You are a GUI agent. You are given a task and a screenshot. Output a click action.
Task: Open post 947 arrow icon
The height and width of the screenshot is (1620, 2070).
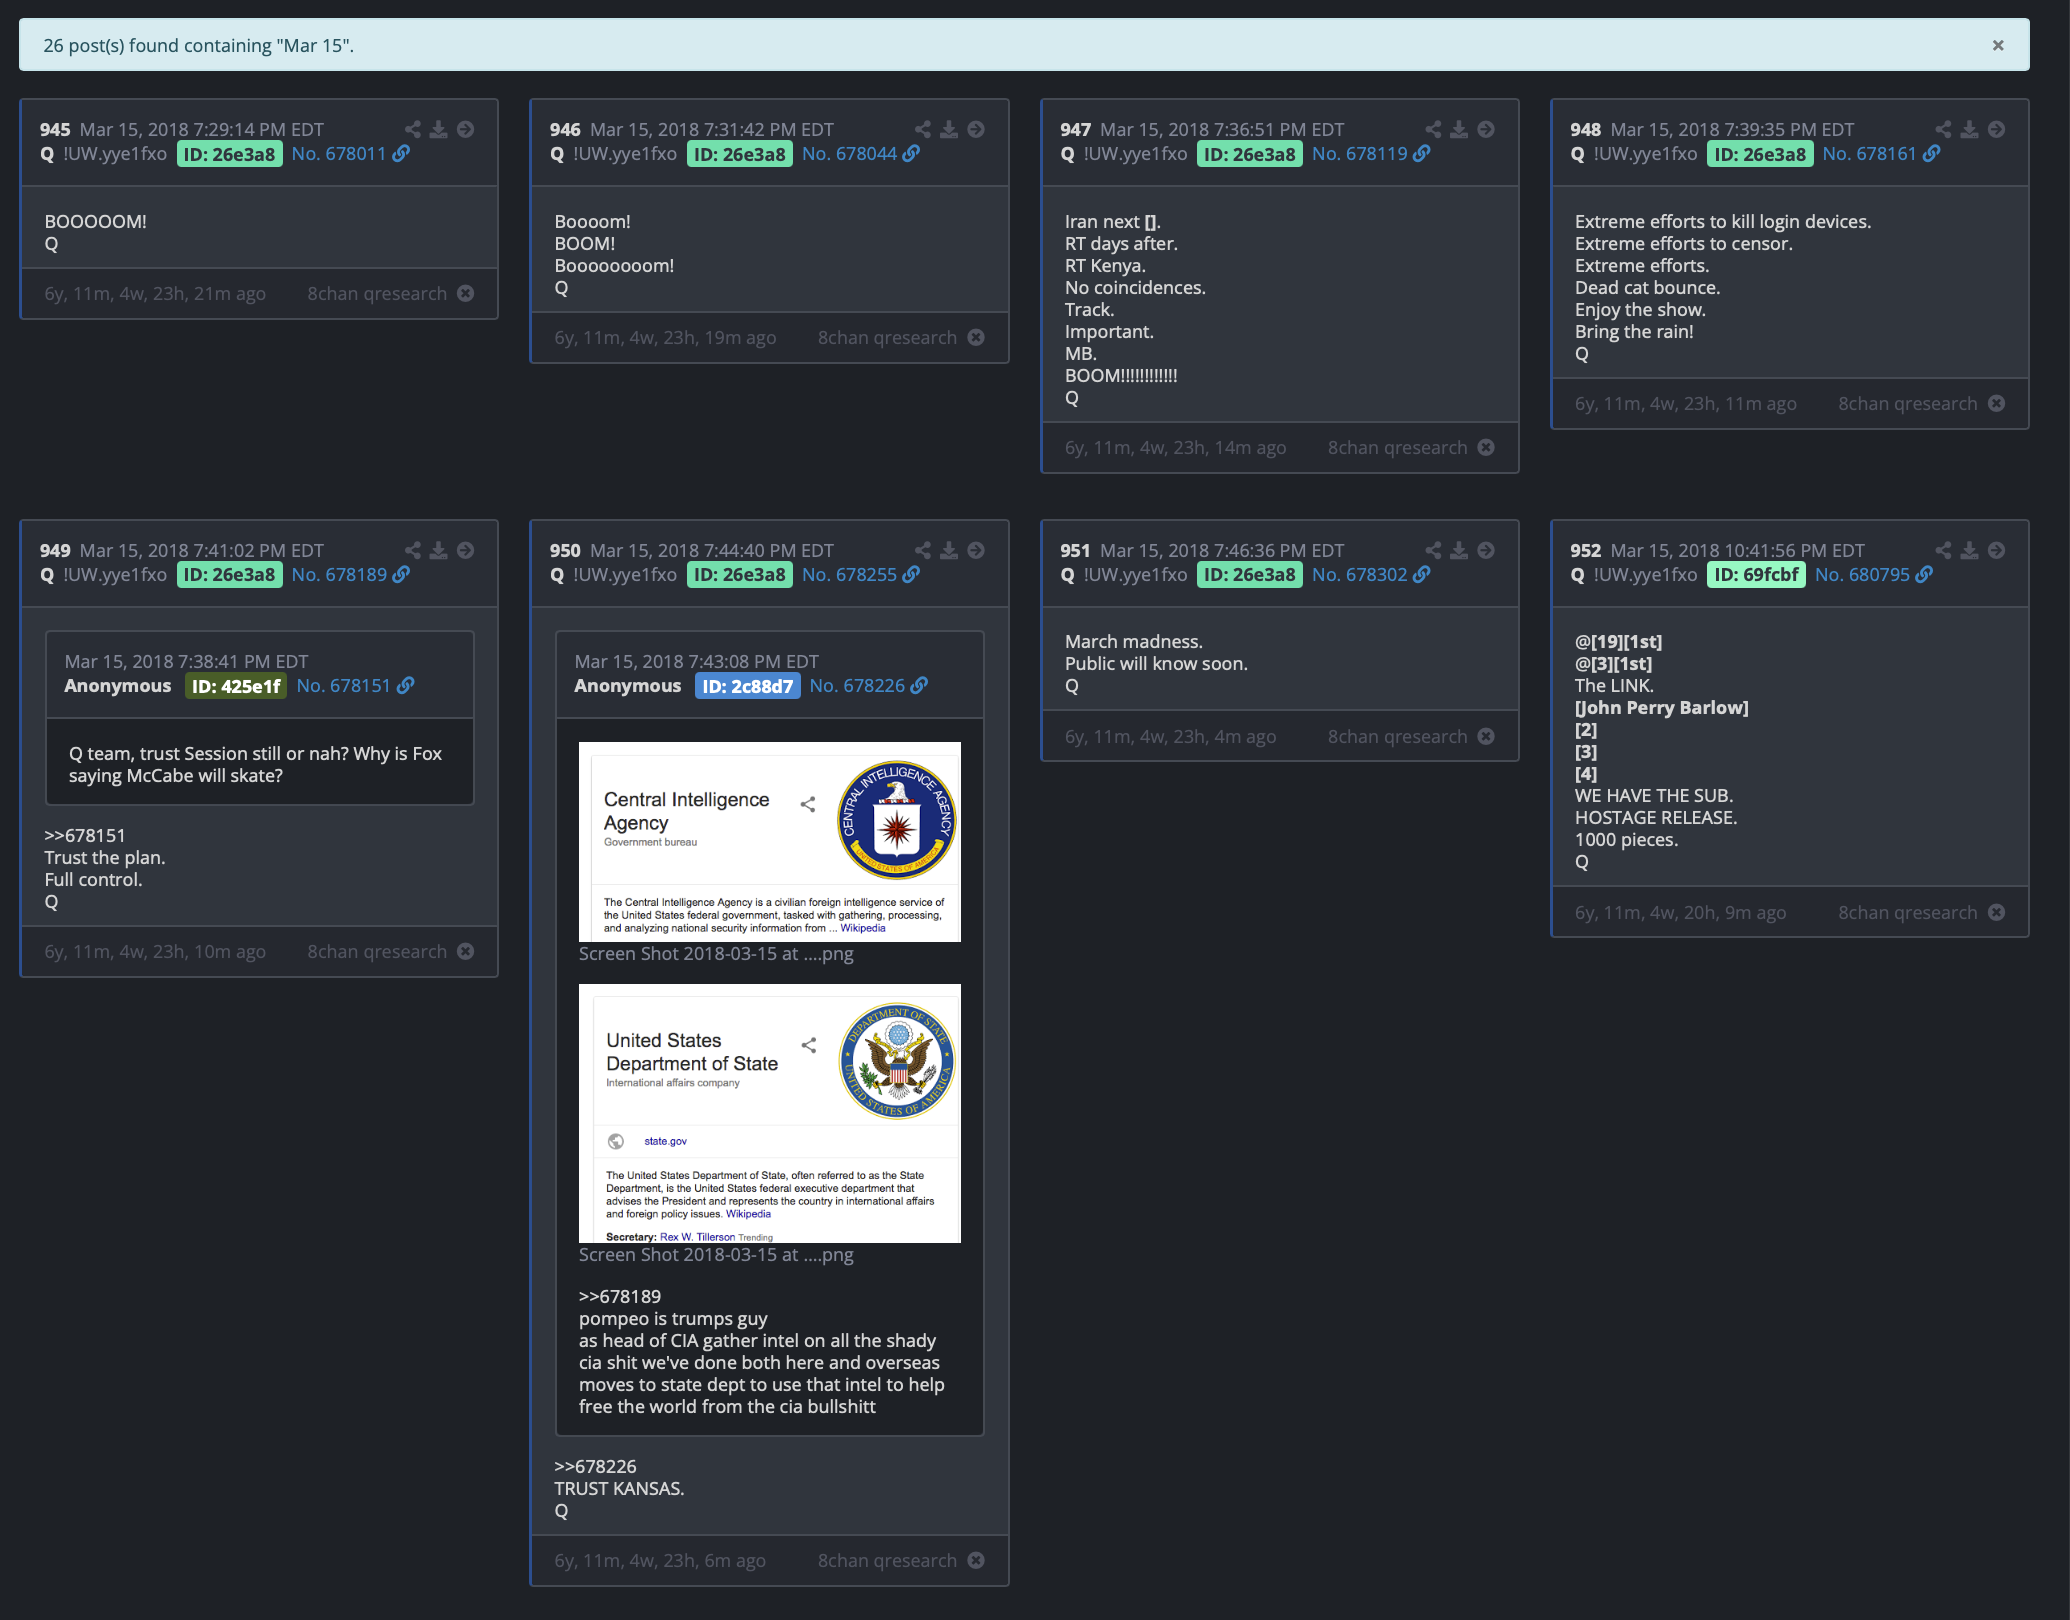[x=1486, y=129]
